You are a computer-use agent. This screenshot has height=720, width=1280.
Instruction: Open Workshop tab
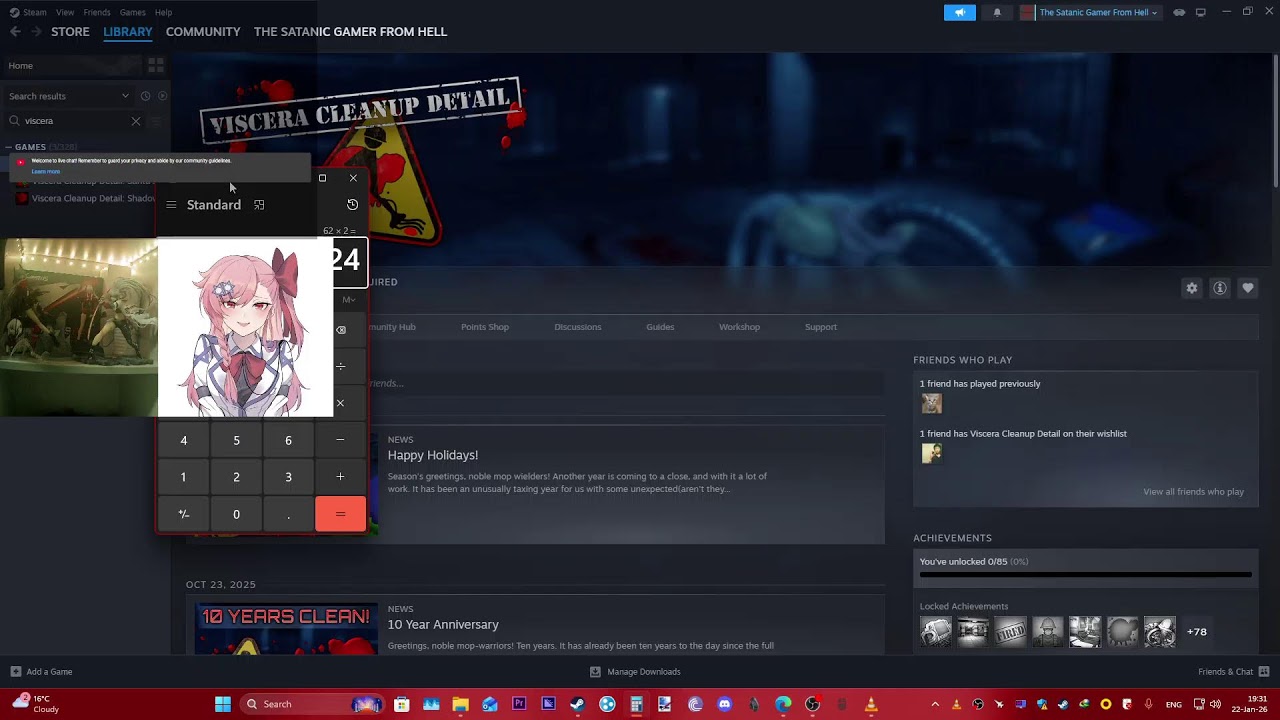tap(739, 327)
